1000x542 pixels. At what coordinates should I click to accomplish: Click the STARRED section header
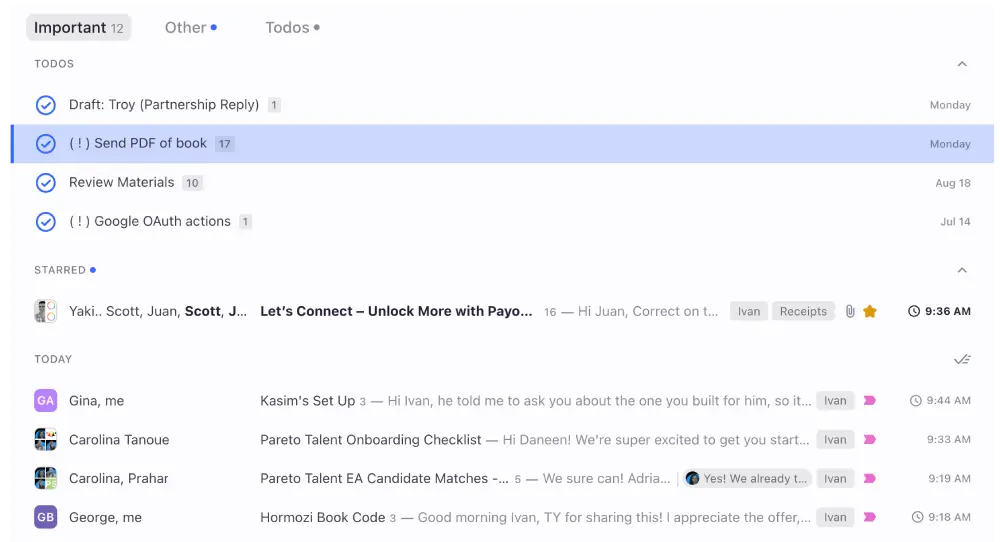[60, 270]
